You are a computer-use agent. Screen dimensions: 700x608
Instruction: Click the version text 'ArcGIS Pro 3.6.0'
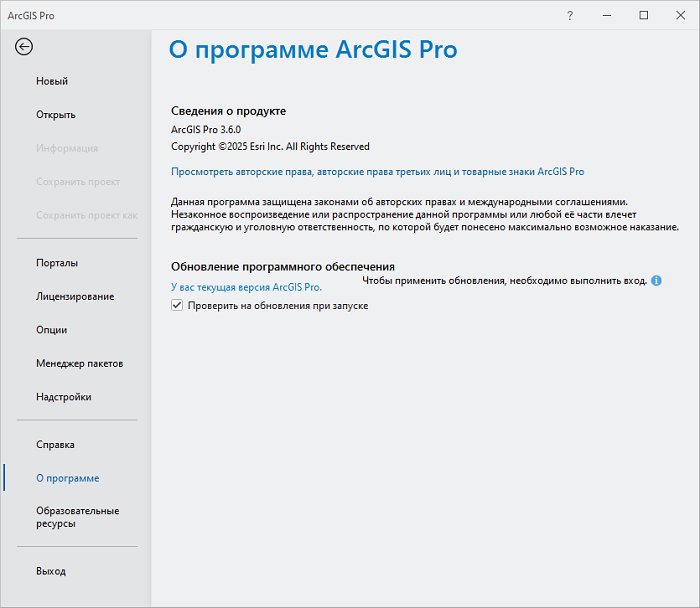(206, 129)
